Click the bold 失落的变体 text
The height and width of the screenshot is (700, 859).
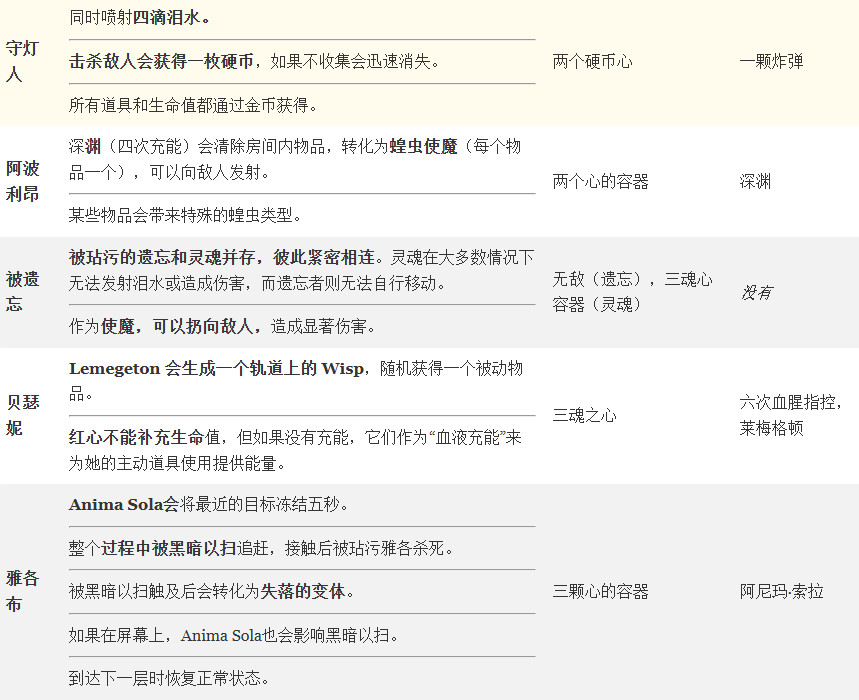pos(303,591)
